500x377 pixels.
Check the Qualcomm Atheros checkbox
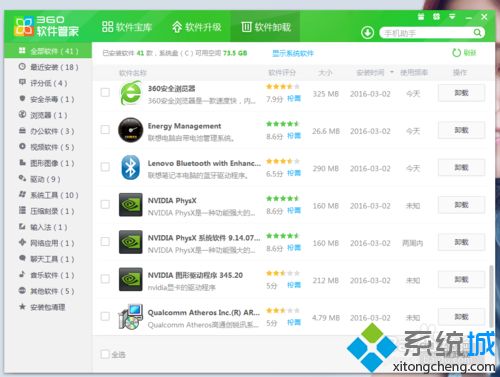(x=105, y=316)
